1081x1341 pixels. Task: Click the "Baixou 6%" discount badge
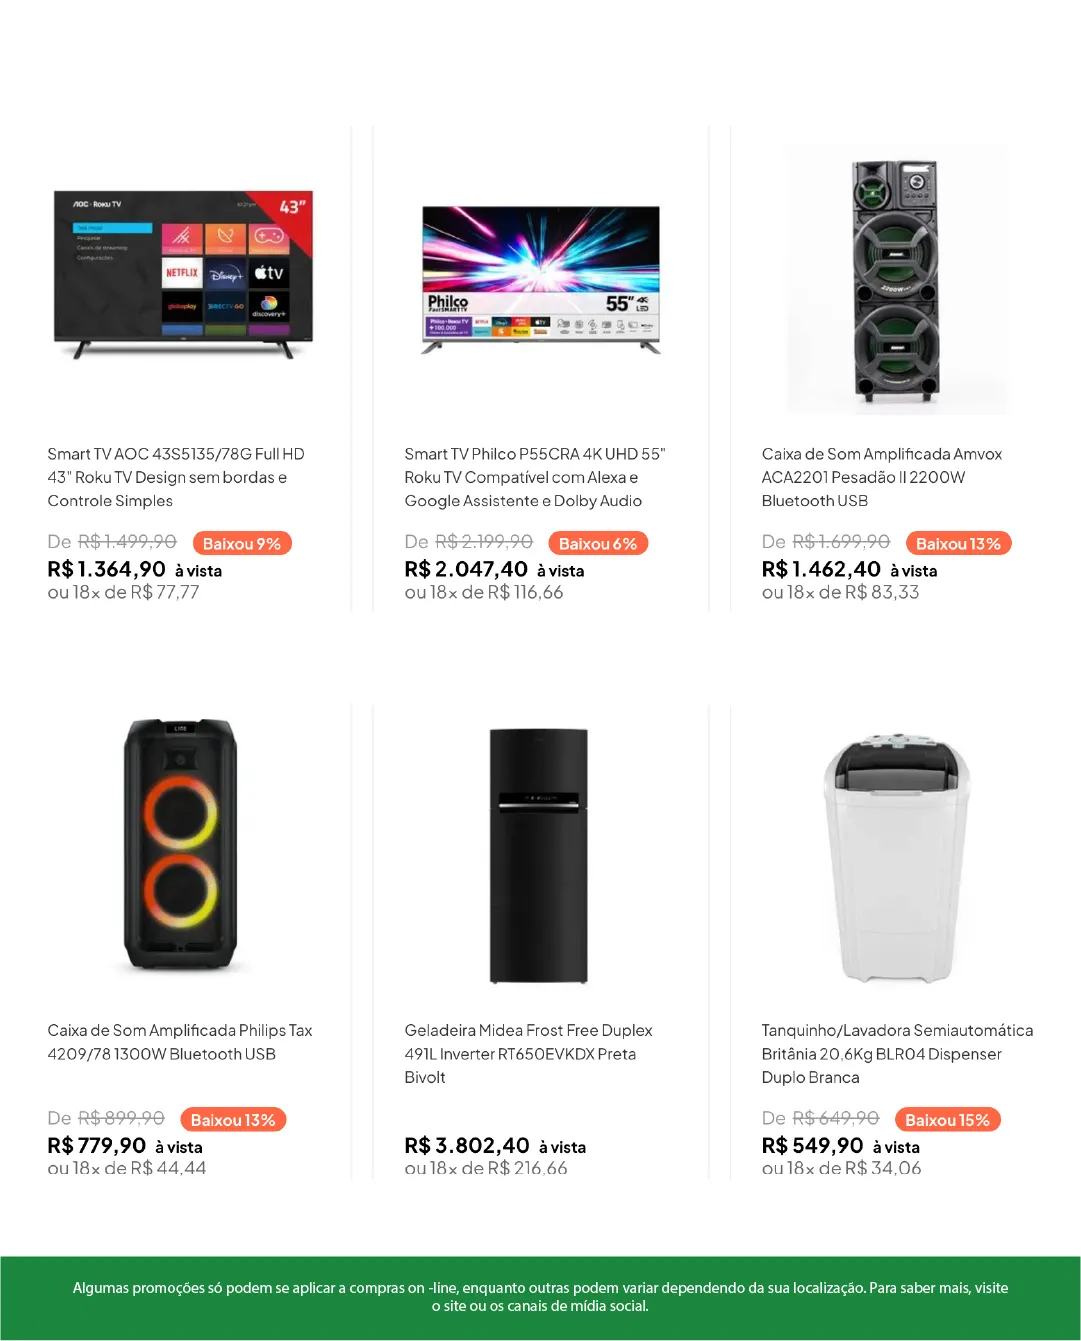pos(598,544)
